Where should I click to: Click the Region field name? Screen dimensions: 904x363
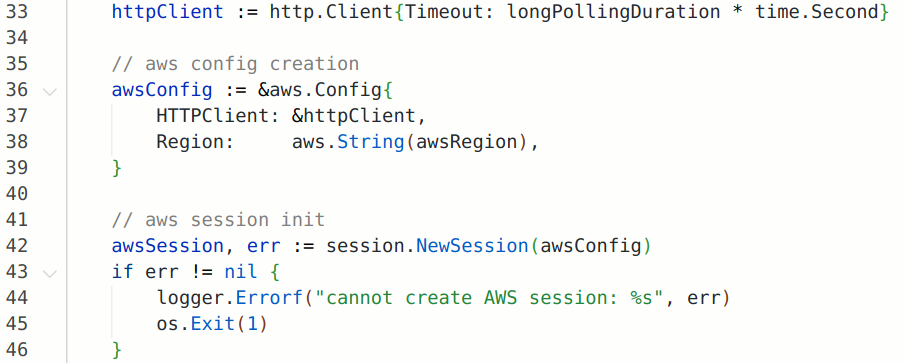(190, 141)
